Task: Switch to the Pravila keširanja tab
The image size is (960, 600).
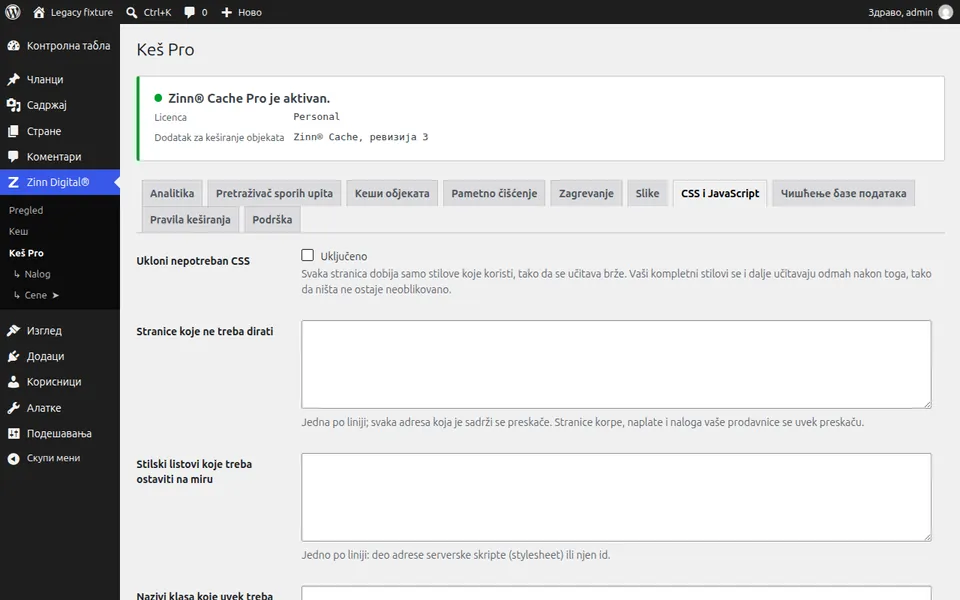Action: [x=190, y=220]
